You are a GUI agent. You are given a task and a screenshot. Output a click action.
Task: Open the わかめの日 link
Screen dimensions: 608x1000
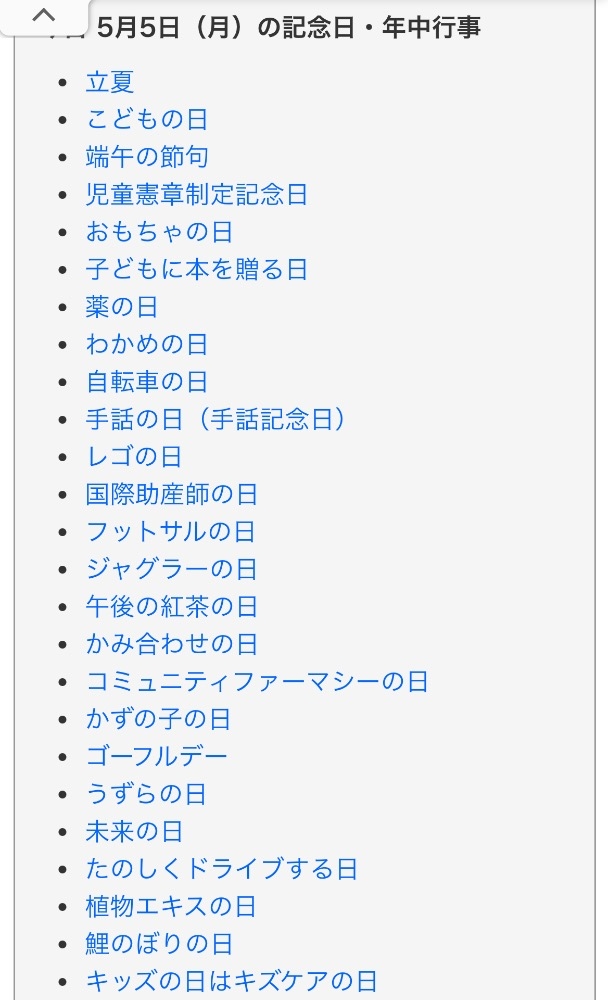tap(147, 345)
